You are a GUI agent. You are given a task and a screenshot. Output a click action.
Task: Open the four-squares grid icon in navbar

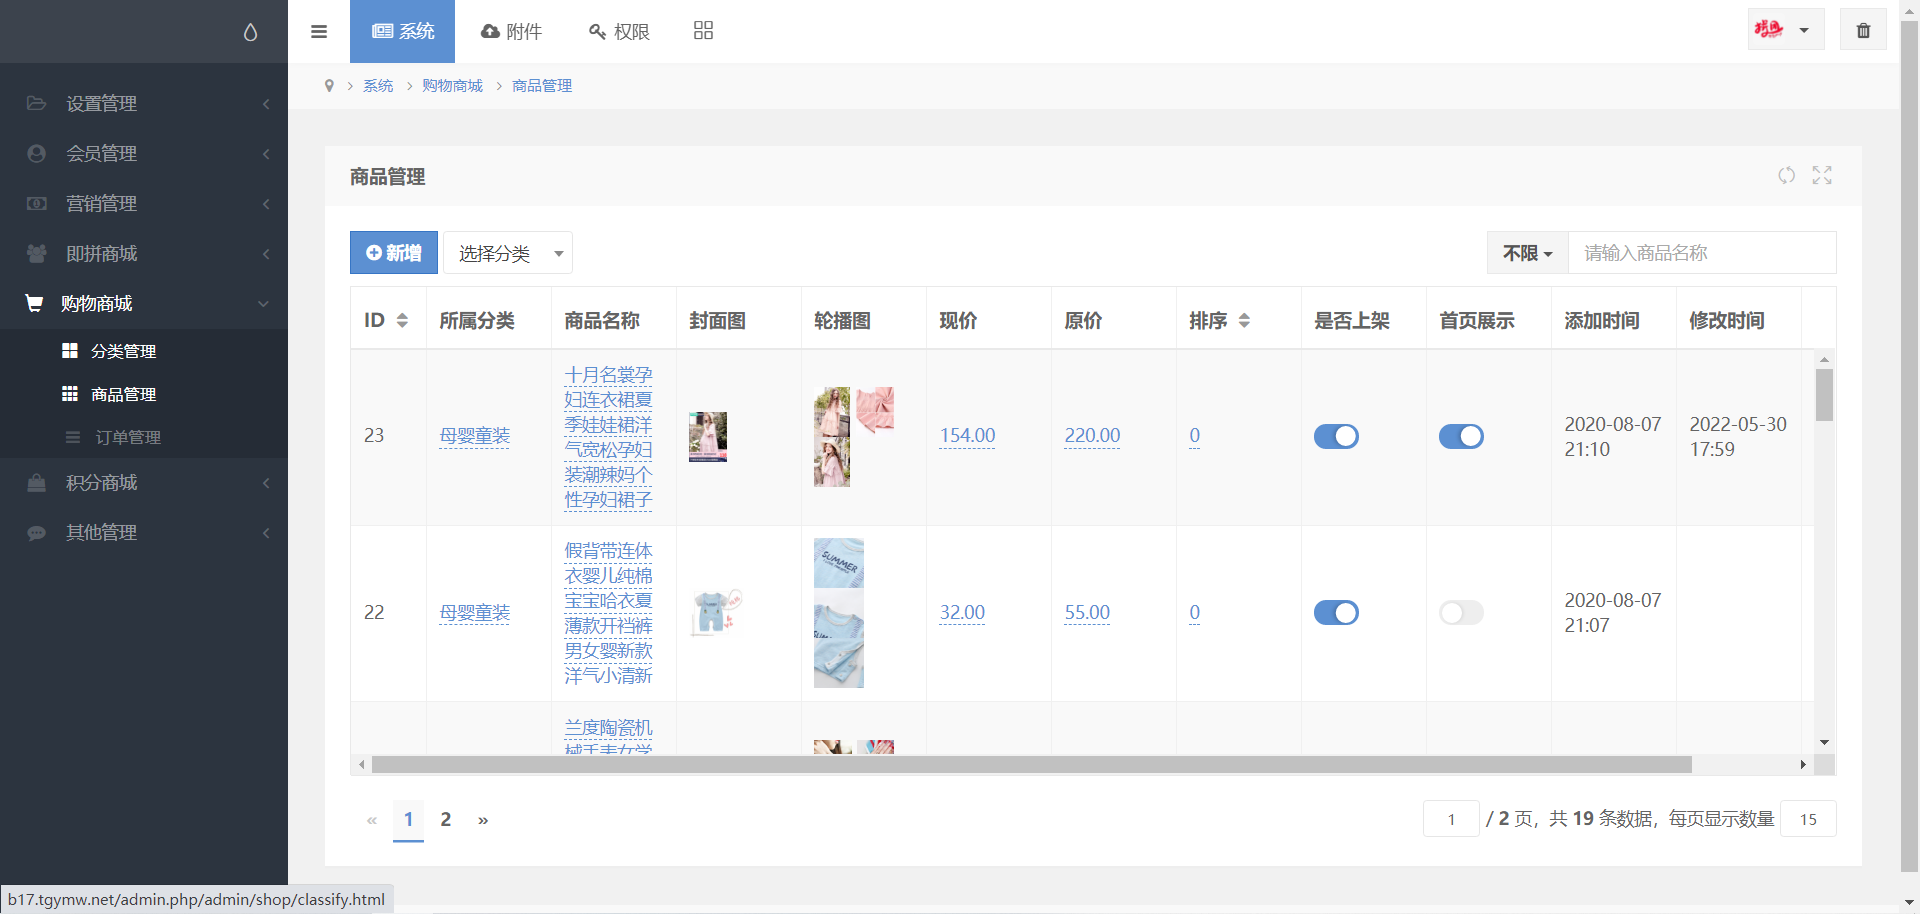click(x=703, y=31)
